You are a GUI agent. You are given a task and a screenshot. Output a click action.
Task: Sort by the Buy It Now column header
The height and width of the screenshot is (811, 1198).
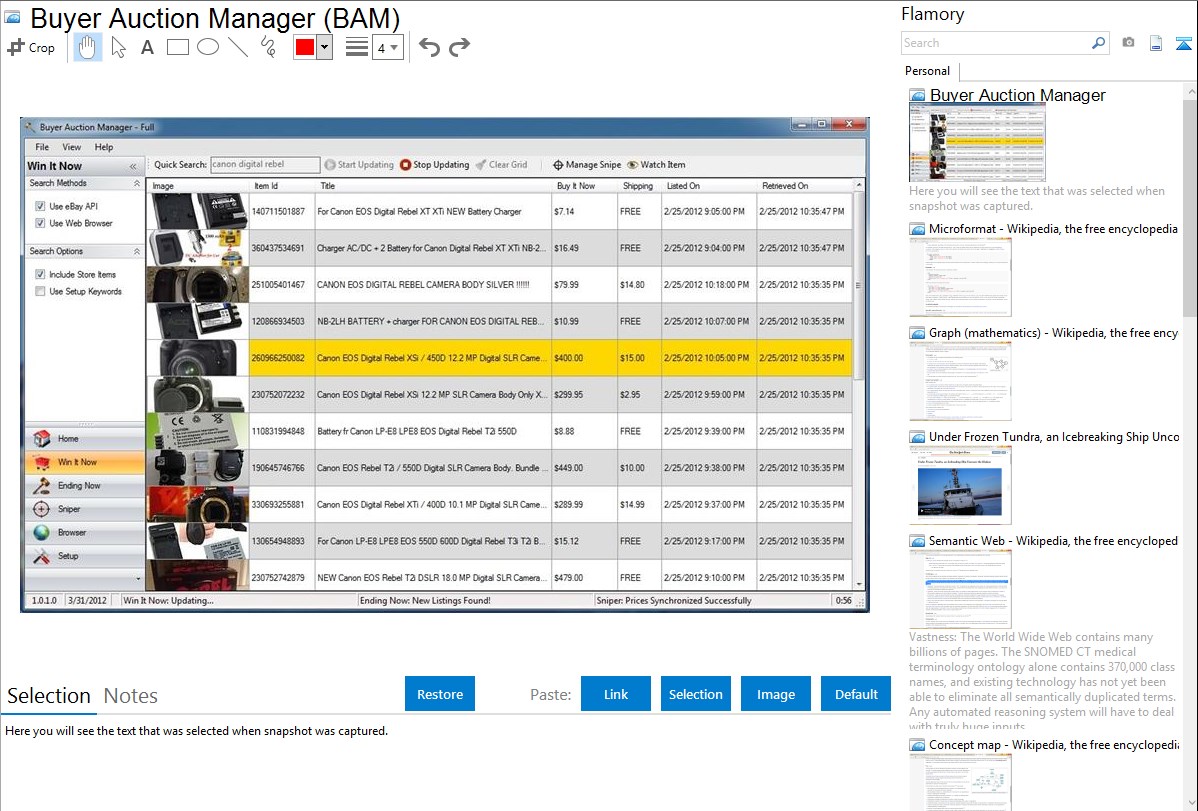(584, 186)
